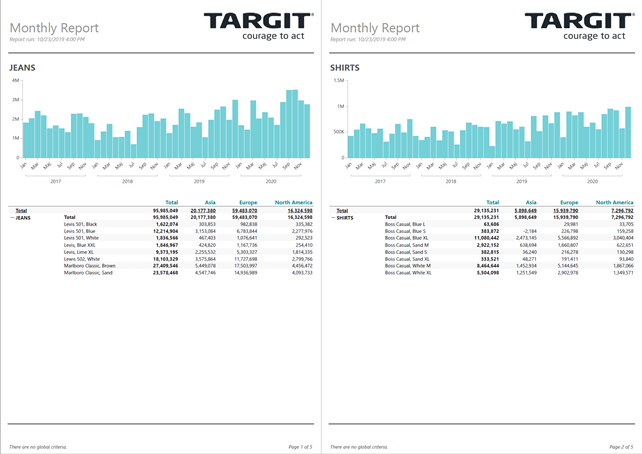The height and width of the screenshot is (454, 642).
Task: Select the 'Levis 501, Black' row label
Action: coord(80,224)
